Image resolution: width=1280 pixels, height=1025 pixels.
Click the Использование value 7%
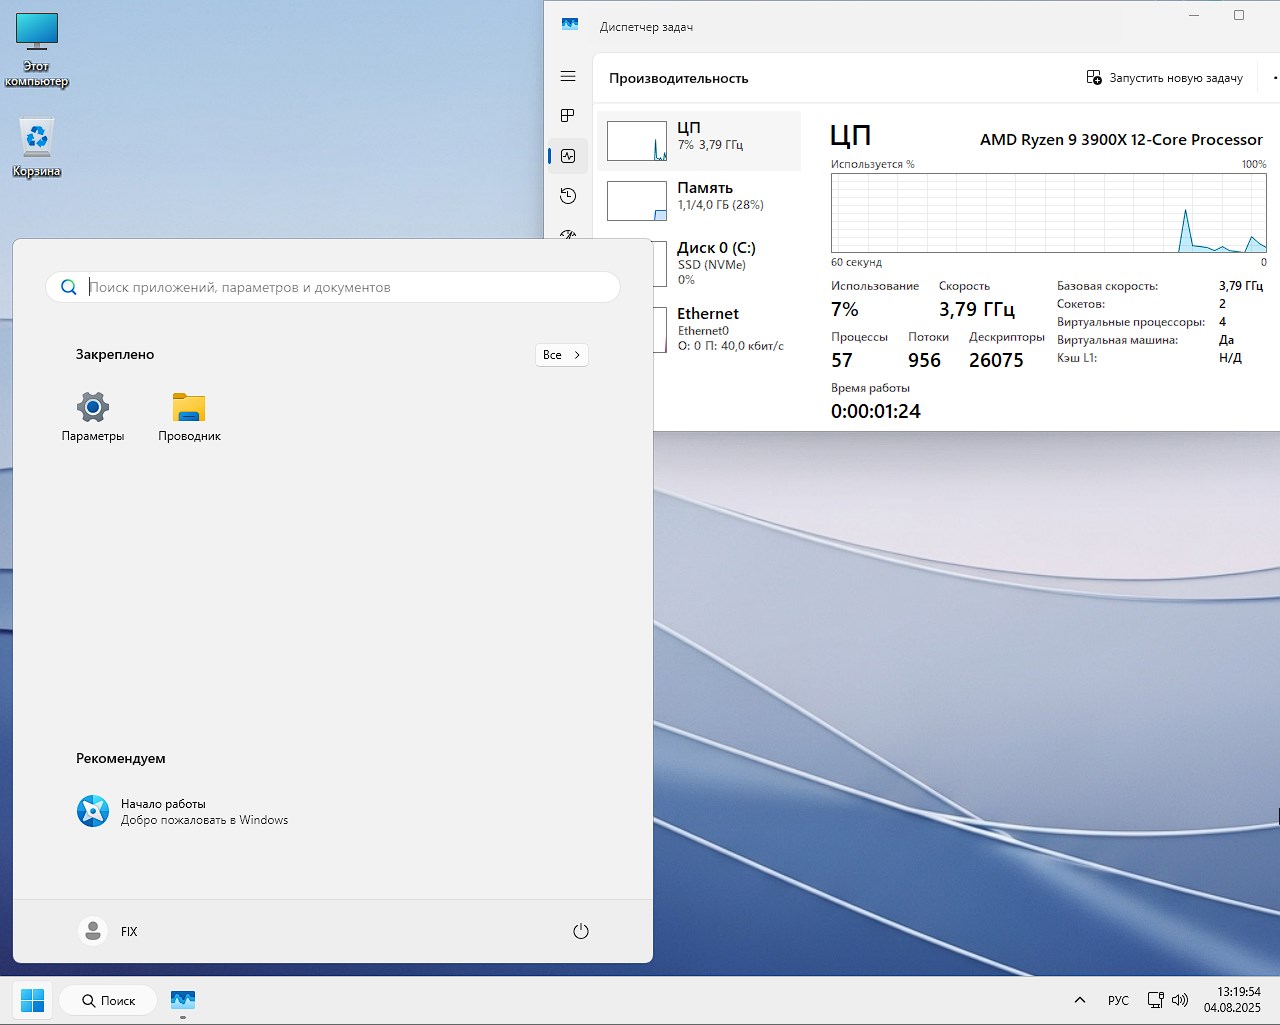coord(845,310)
